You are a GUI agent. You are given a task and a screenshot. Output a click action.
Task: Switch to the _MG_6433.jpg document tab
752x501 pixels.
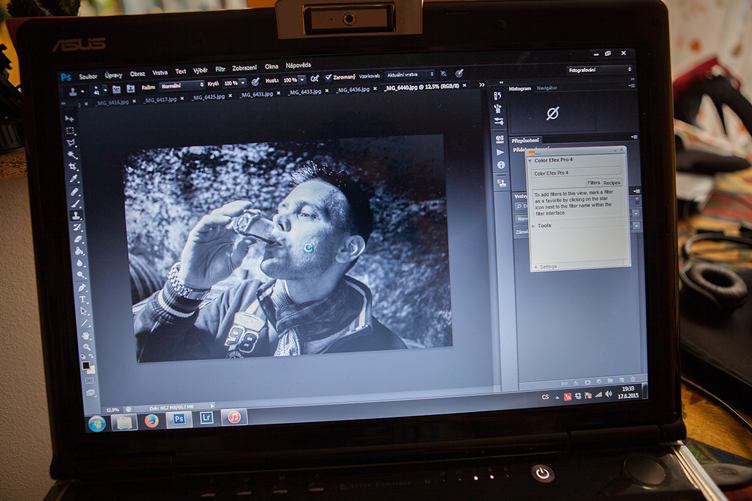[x=304, y=92]
